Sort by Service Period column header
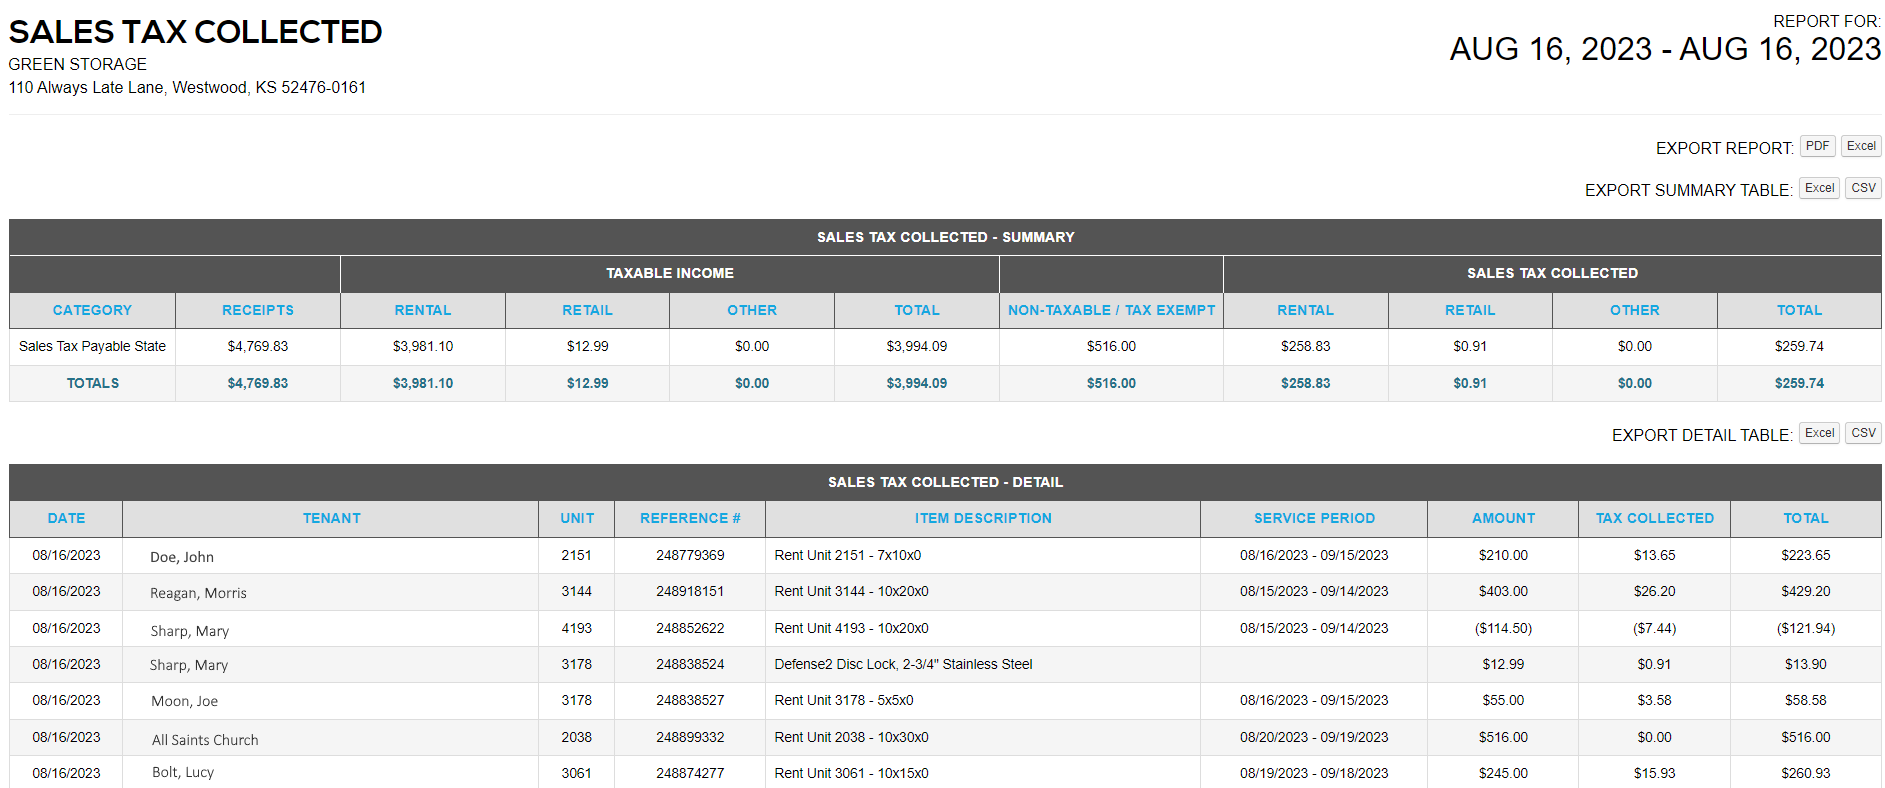This screenshot has width=1885, height=788. point(1314,518)
